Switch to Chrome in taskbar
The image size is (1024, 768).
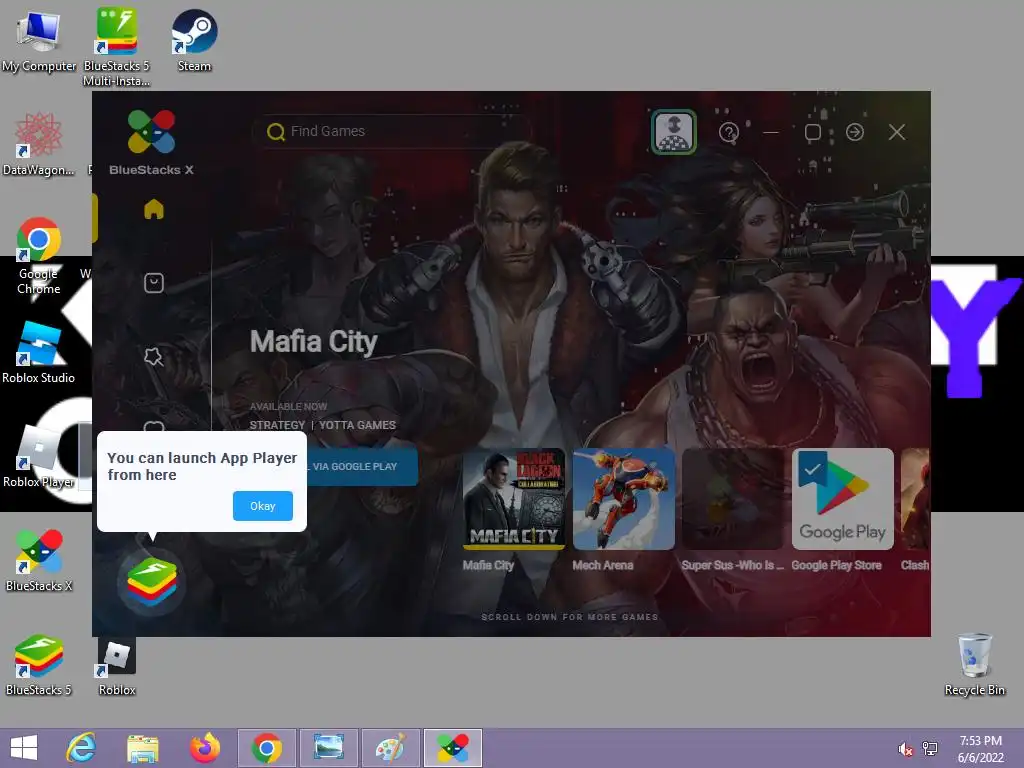(266, 748)
